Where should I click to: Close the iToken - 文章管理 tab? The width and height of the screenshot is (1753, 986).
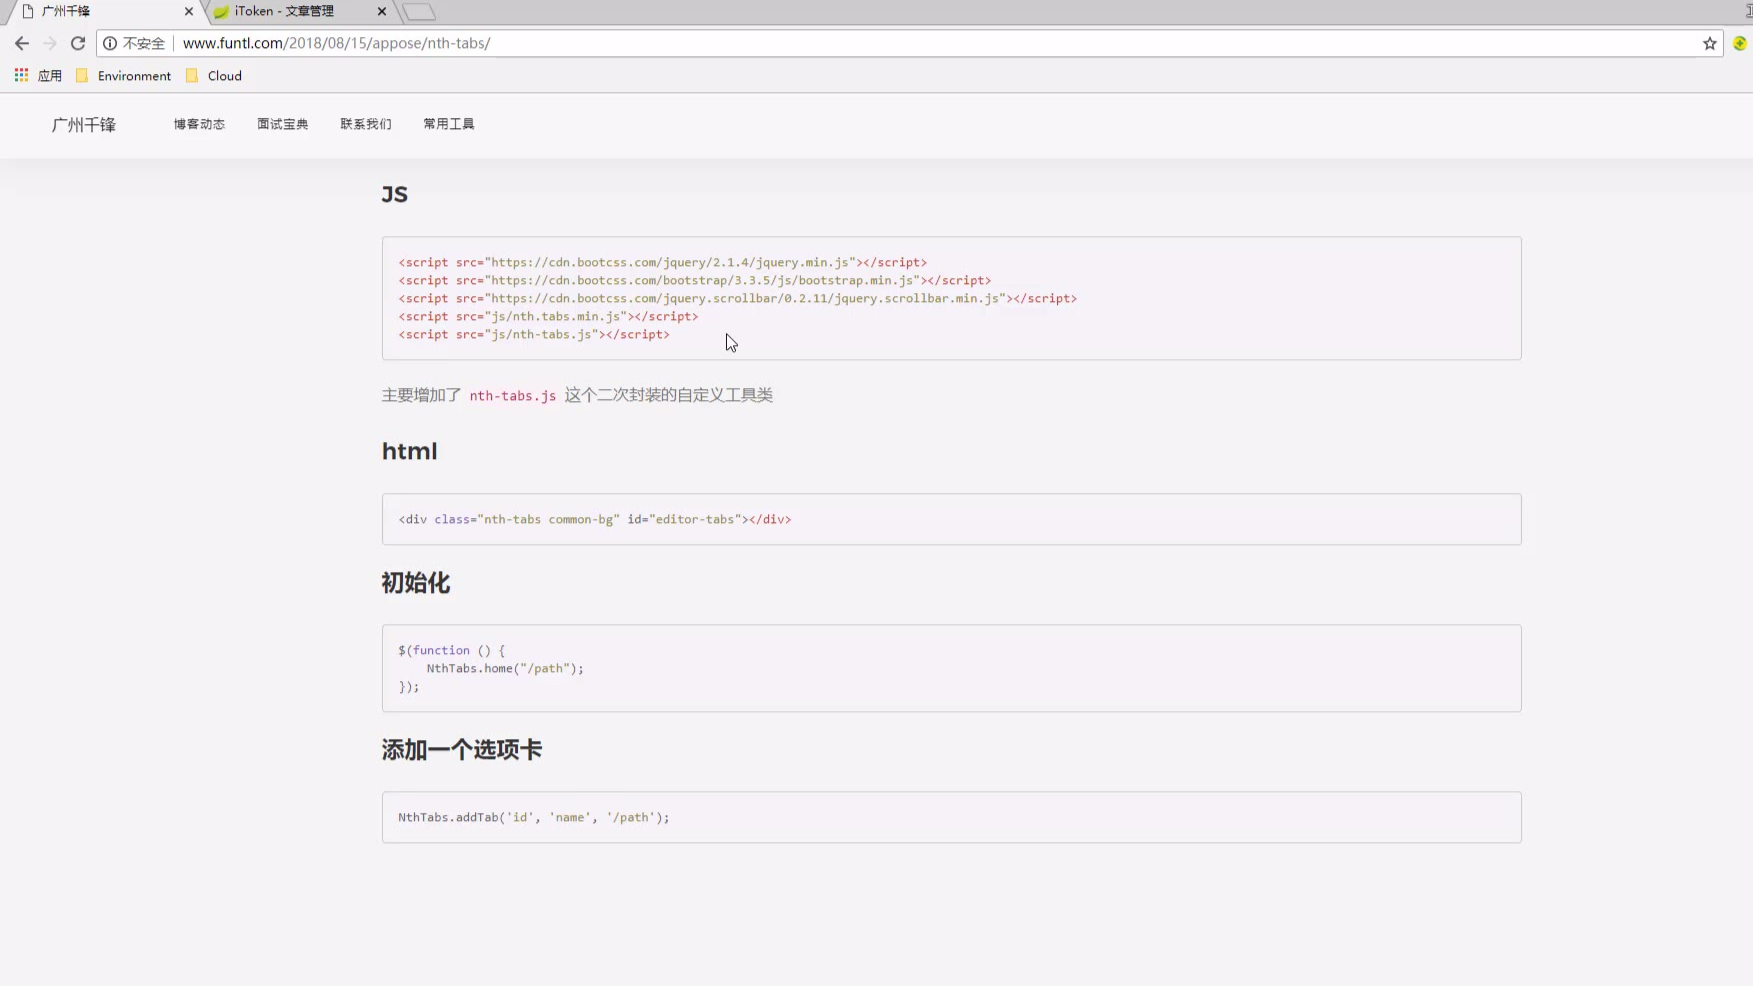381,11
